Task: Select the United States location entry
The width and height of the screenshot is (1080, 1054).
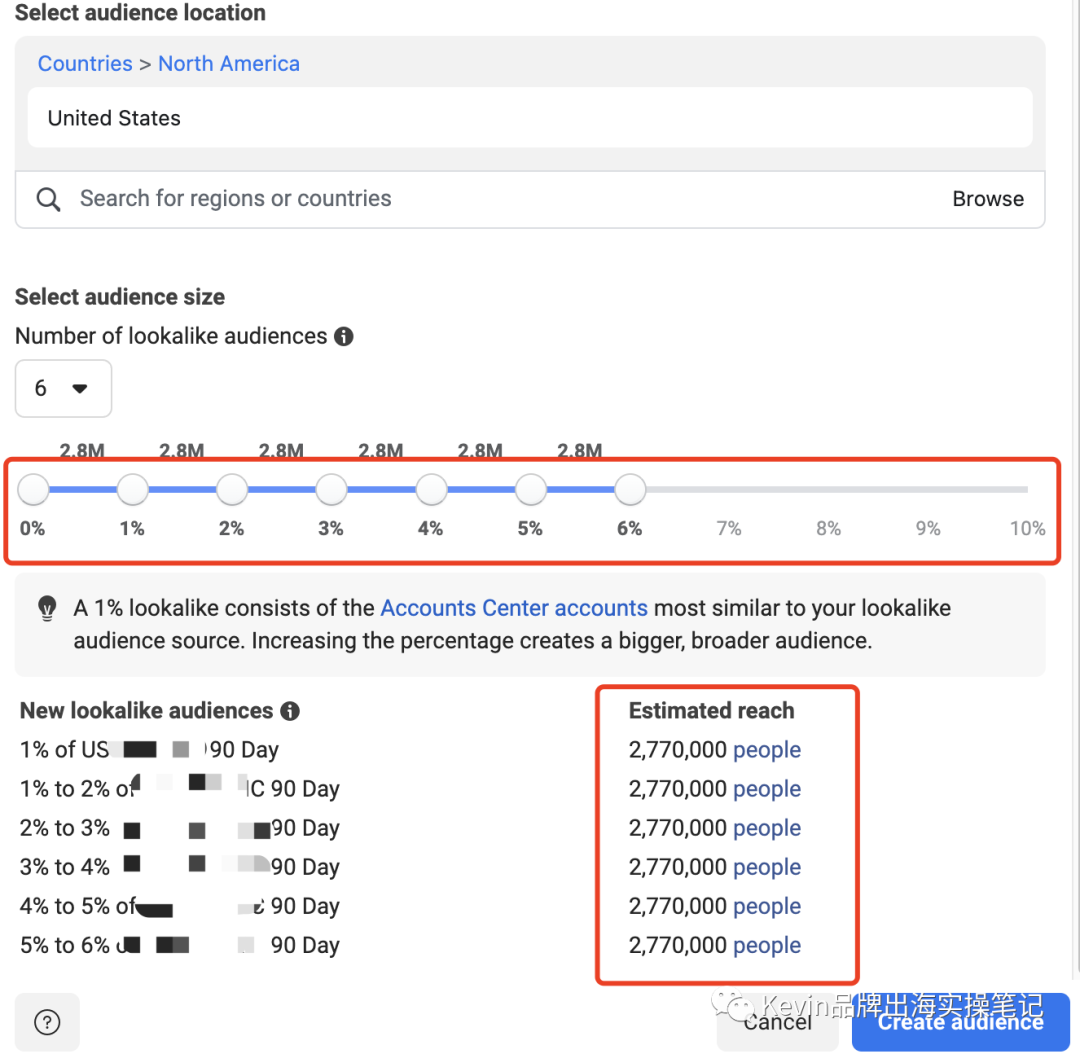Action: pyautogui.click(x=530, y=118)
